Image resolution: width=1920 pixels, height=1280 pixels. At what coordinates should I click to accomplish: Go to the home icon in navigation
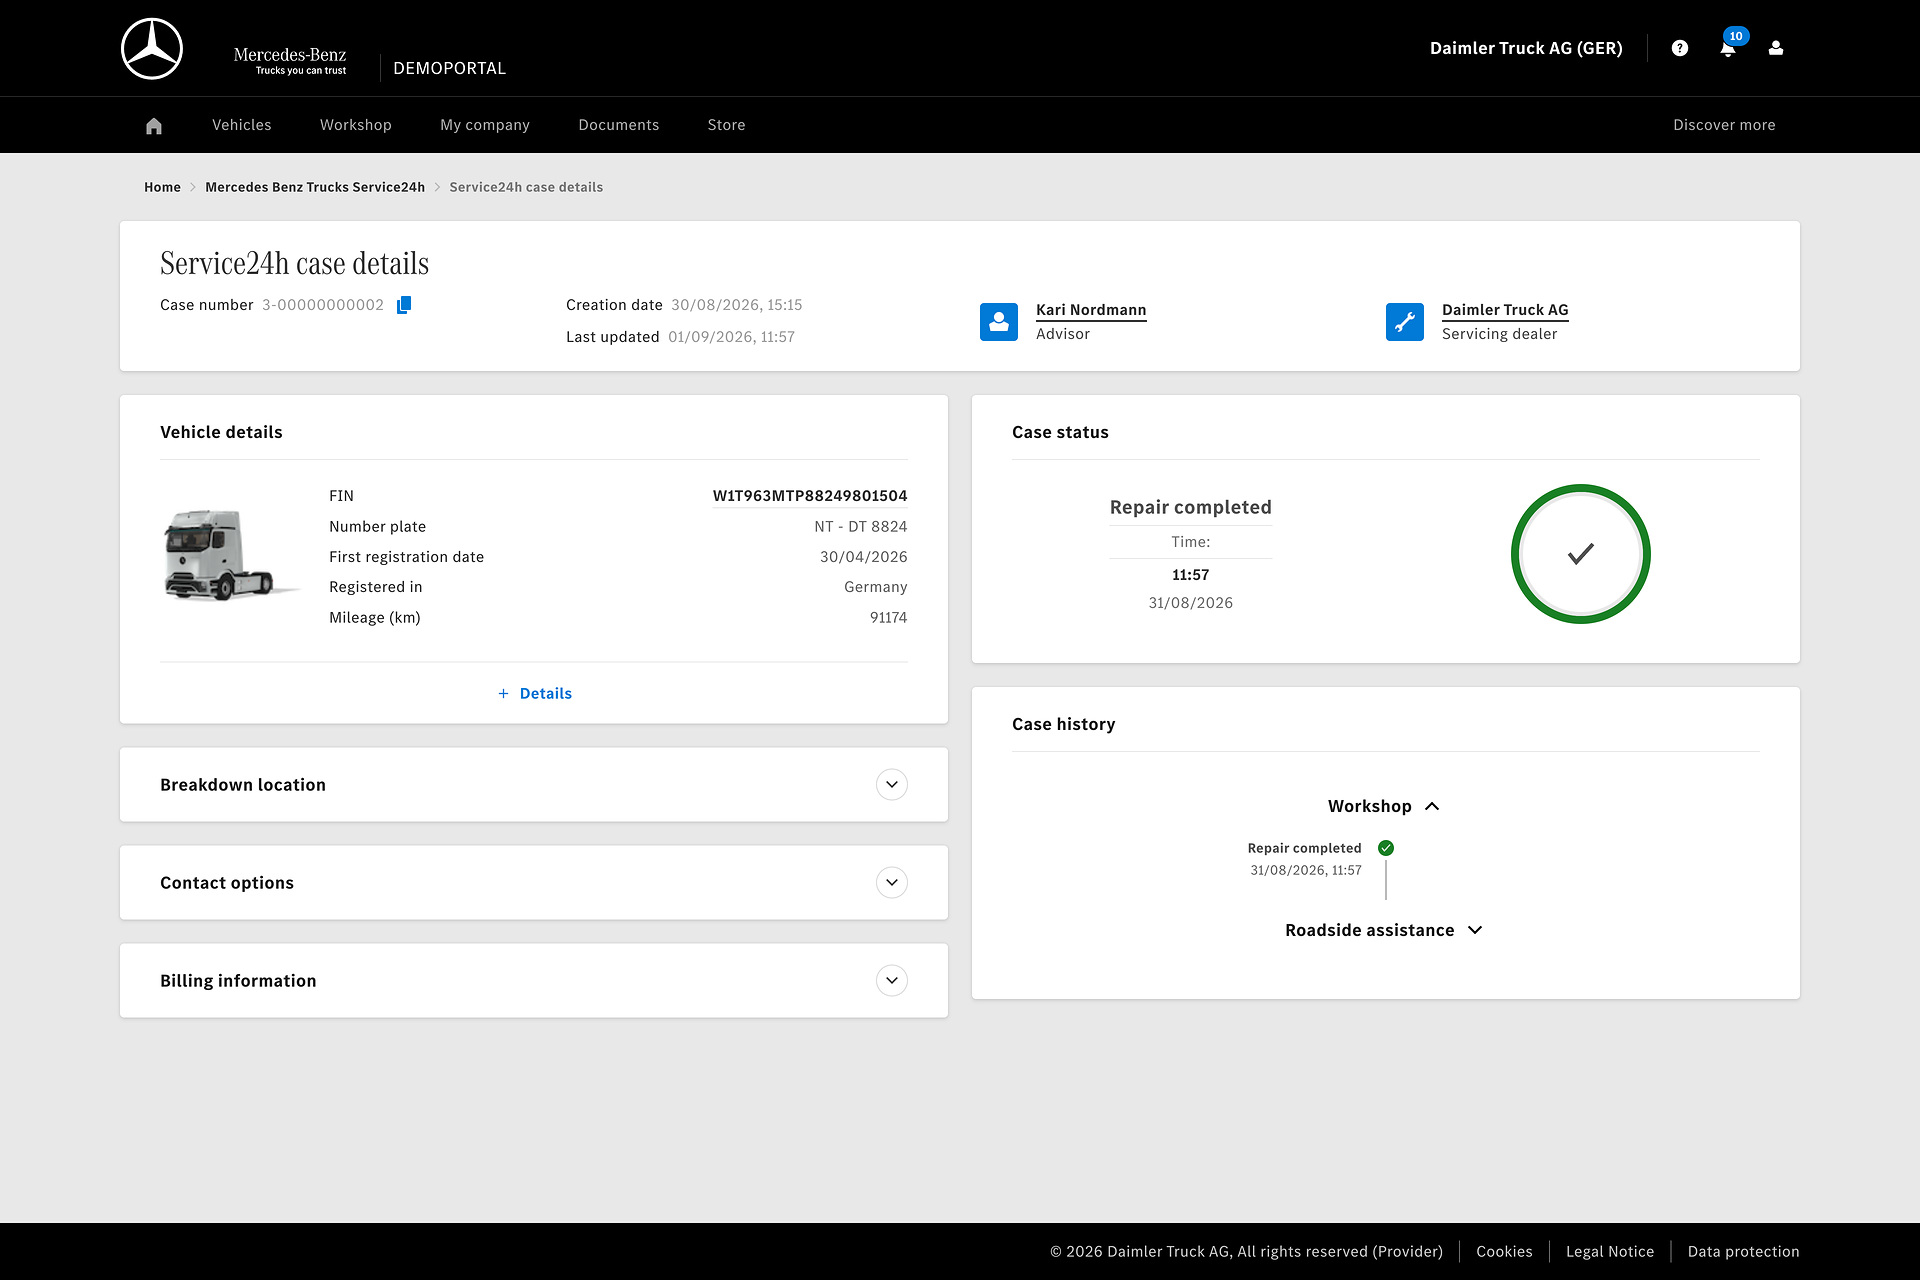click(153, 125)
